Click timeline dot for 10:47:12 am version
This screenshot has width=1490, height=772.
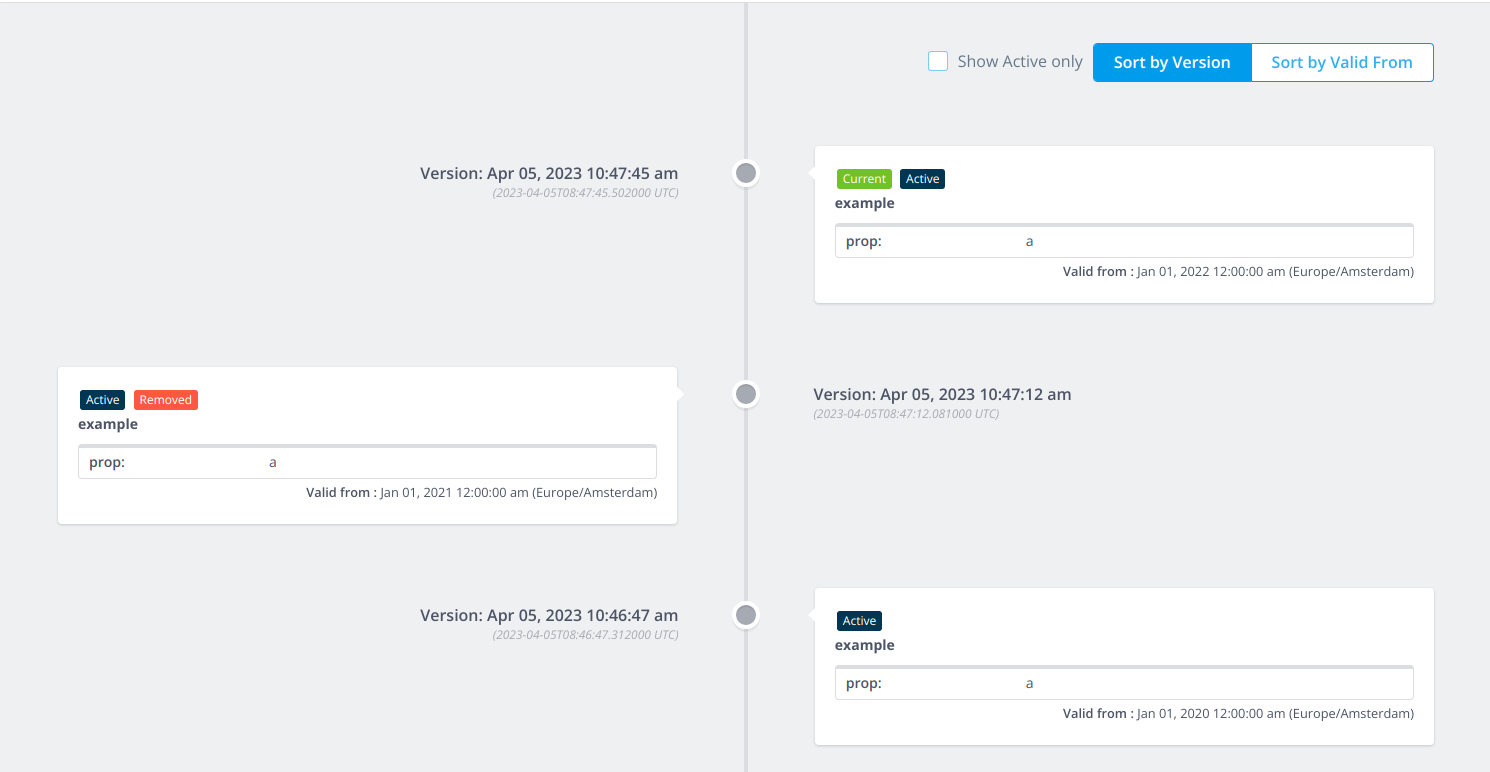pos(745,394)
